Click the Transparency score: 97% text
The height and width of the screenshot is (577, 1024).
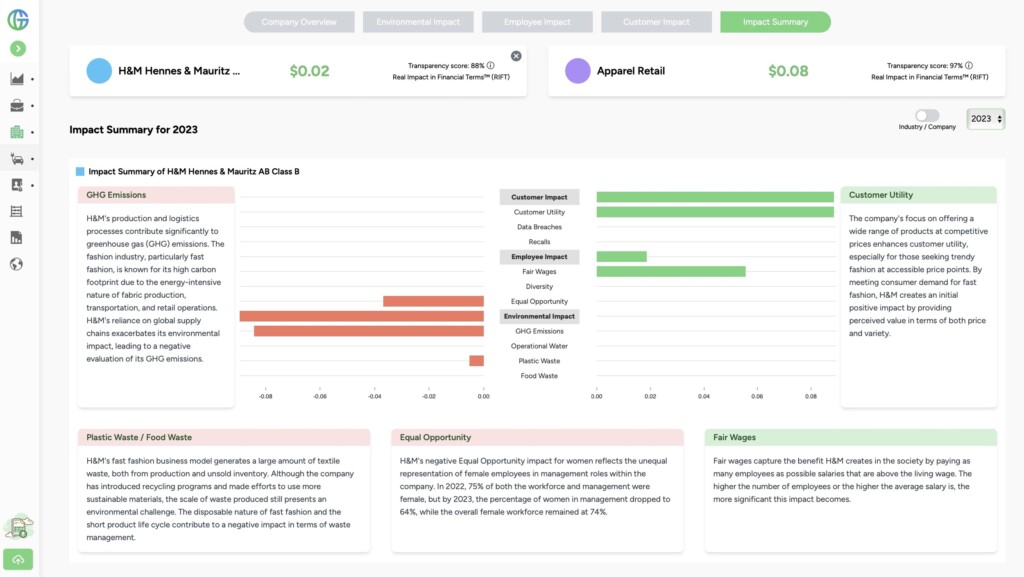(925, 65)
